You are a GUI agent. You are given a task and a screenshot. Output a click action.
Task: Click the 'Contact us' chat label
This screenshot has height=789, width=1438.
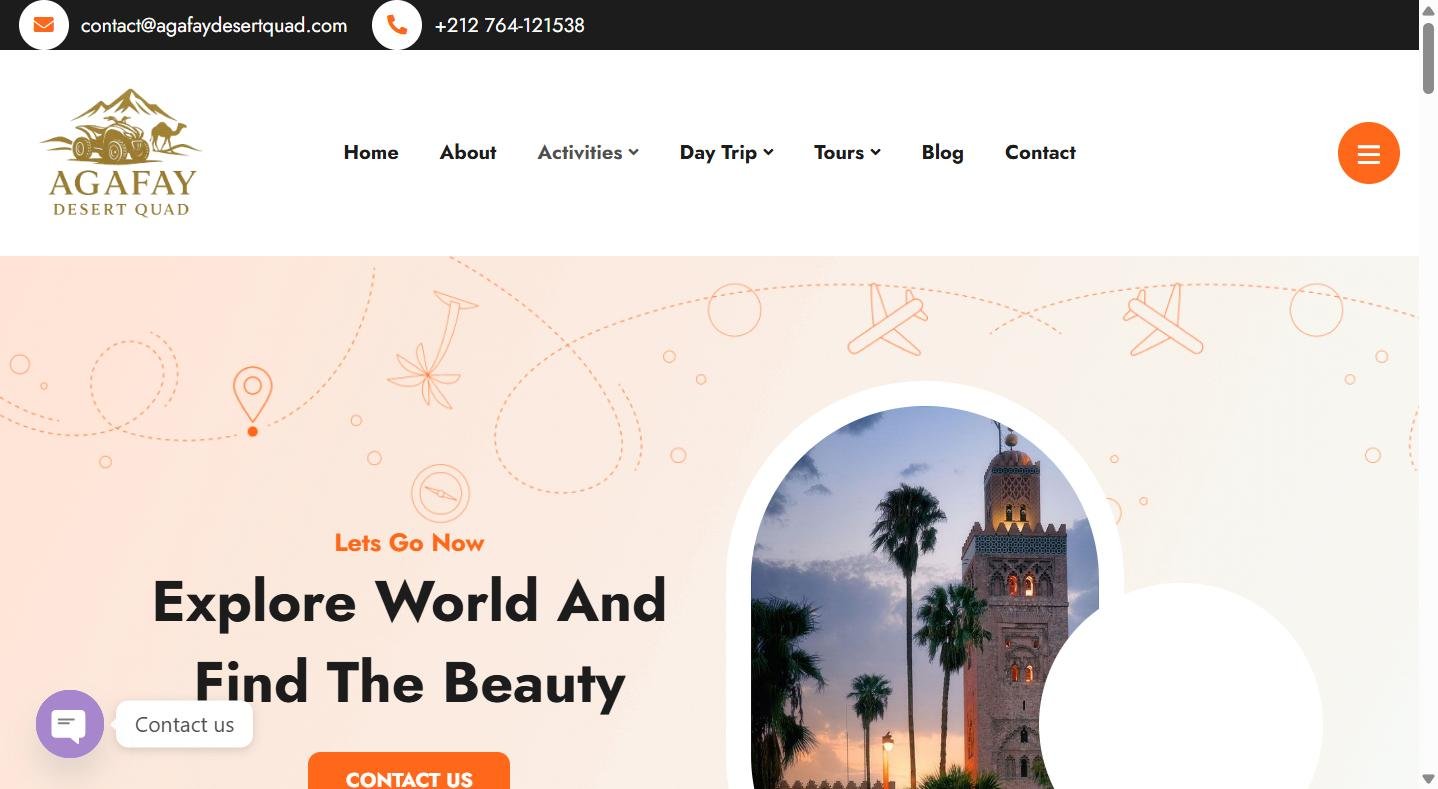(184, 725)
